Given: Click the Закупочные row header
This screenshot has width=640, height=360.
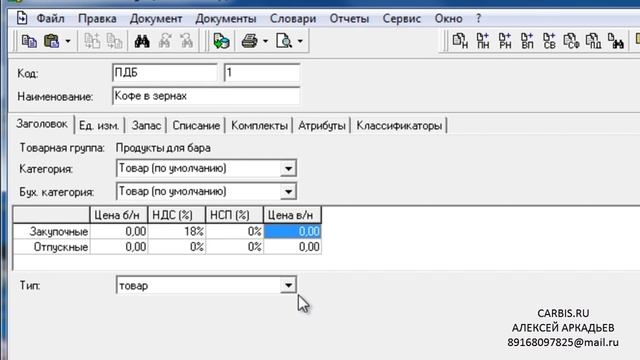Looking at the screenshot, I should click(51, 231).
